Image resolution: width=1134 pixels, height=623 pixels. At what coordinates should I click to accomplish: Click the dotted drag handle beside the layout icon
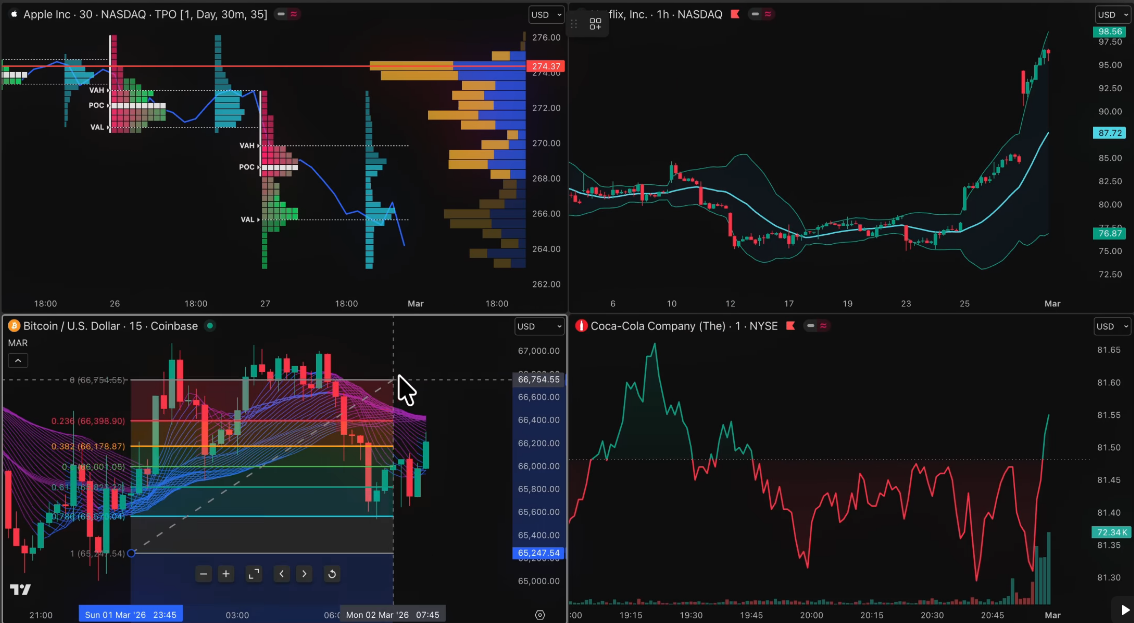pyautogui.click(x=574, y=25)
